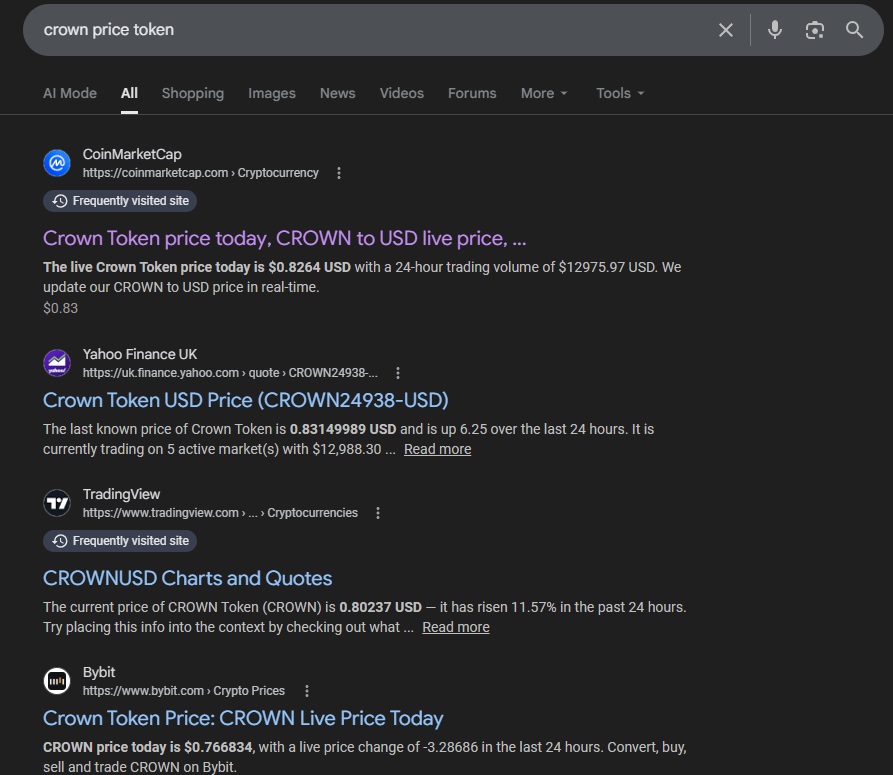The width and height of the screenshot is (893, 775).
Task: Open options menu for Yahoo Finance result
Action: tap(398, 373)
